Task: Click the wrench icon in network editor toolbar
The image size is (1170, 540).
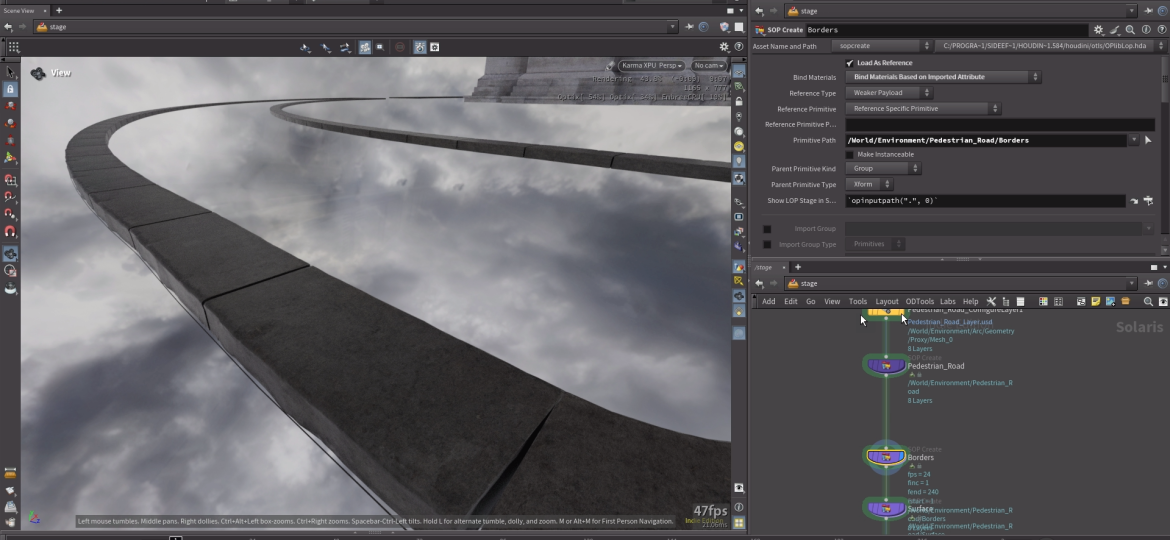Action: tap(991, 301)
